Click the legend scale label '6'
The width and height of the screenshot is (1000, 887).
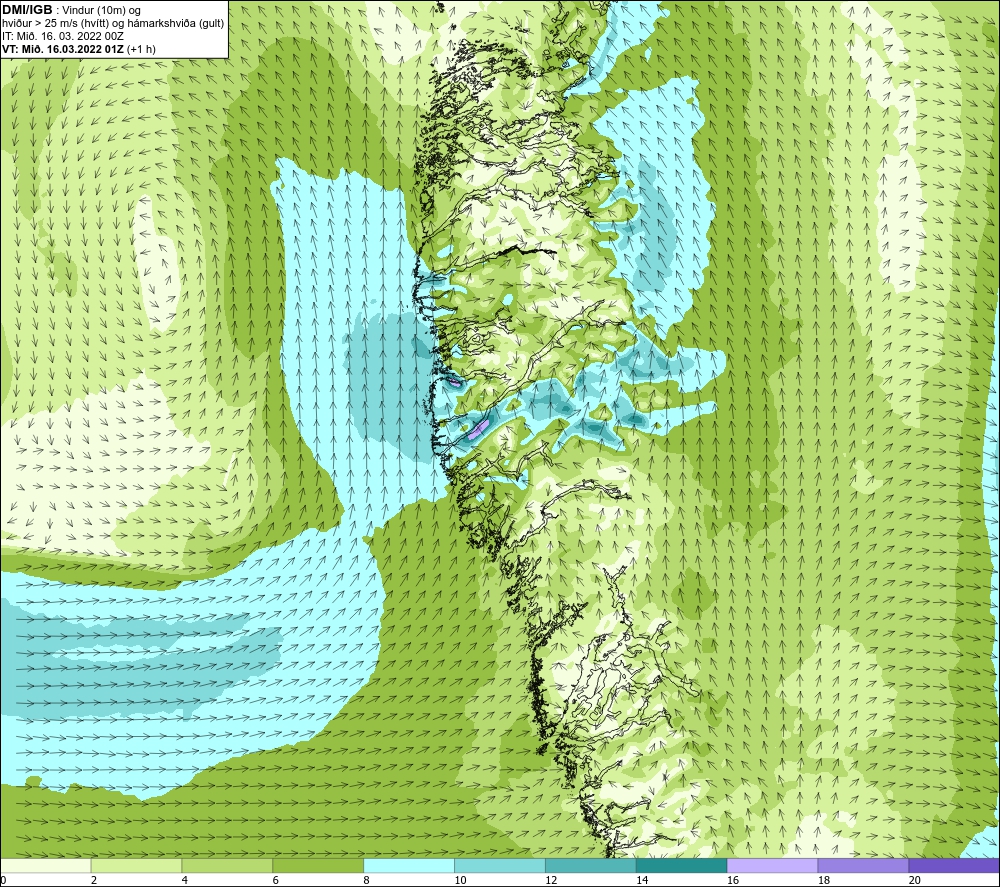[x=276, y=881]
